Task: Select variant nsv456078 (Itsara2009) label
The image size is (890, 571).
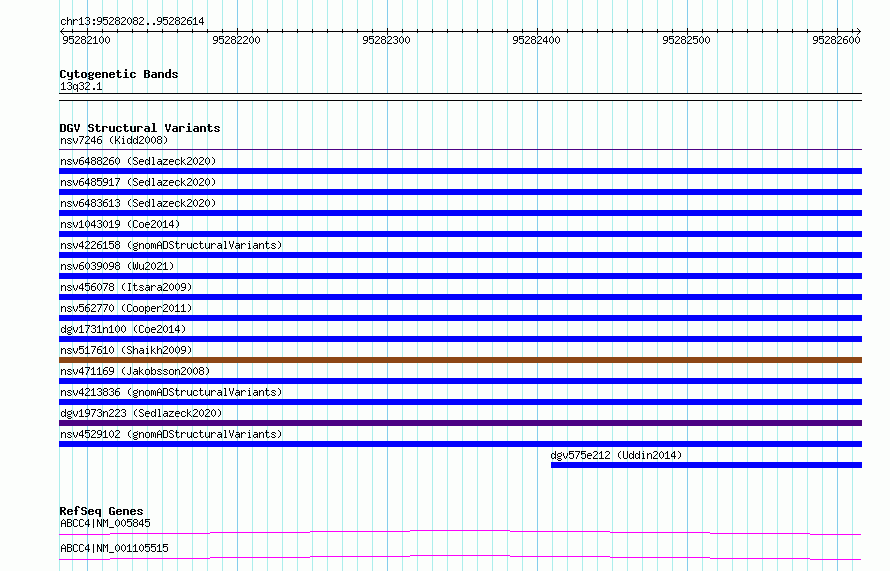Action: (126, 287)
